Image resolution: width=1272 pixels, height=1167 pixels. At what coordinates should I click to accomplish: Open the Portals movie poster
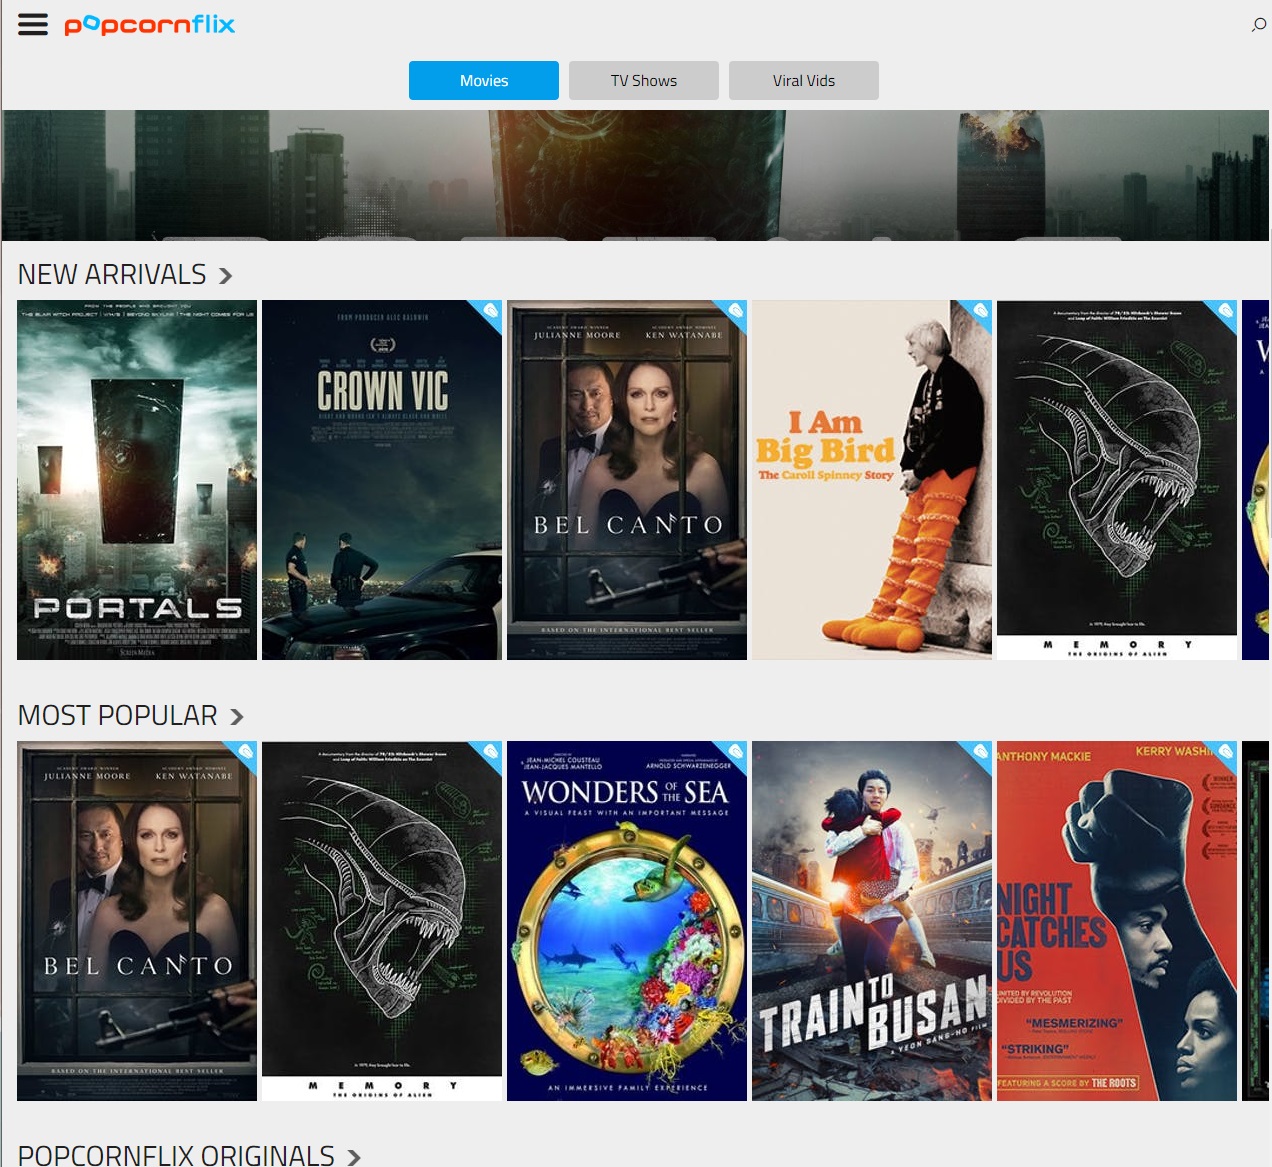[x=137, y=480]
